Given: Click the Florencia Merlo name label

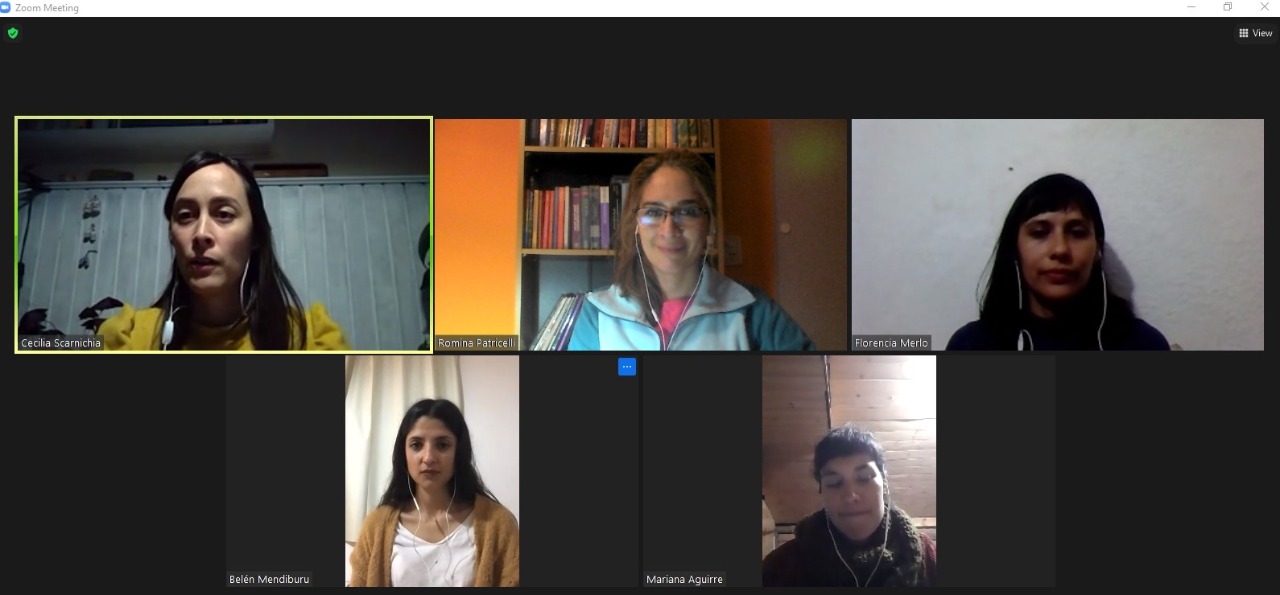Looking at the screenshot, I should [x=891, y=343].
